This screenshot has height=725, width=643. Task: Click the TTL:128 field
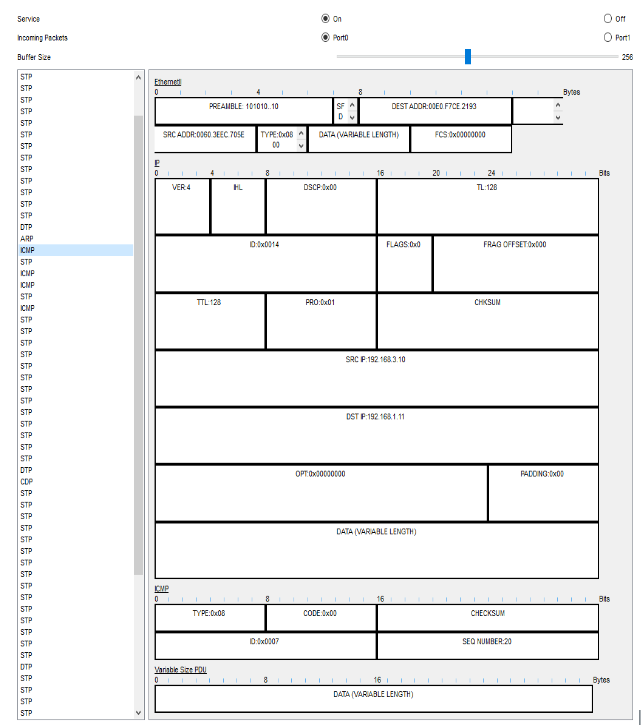click(210, 321)
